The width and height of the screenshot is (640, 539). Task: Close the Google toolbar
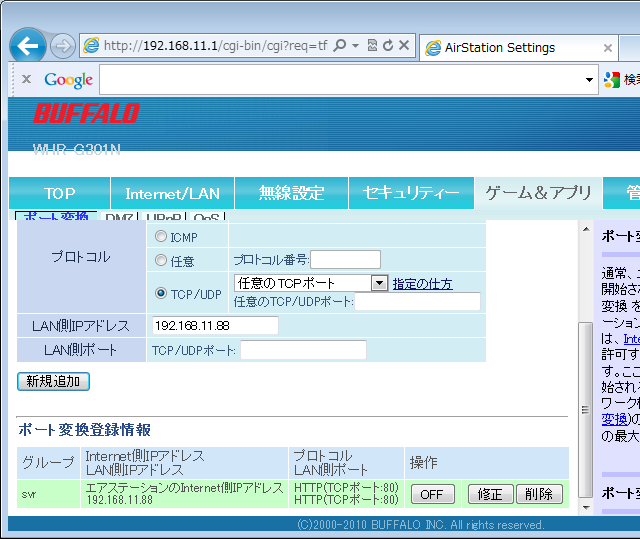[26, 79]
